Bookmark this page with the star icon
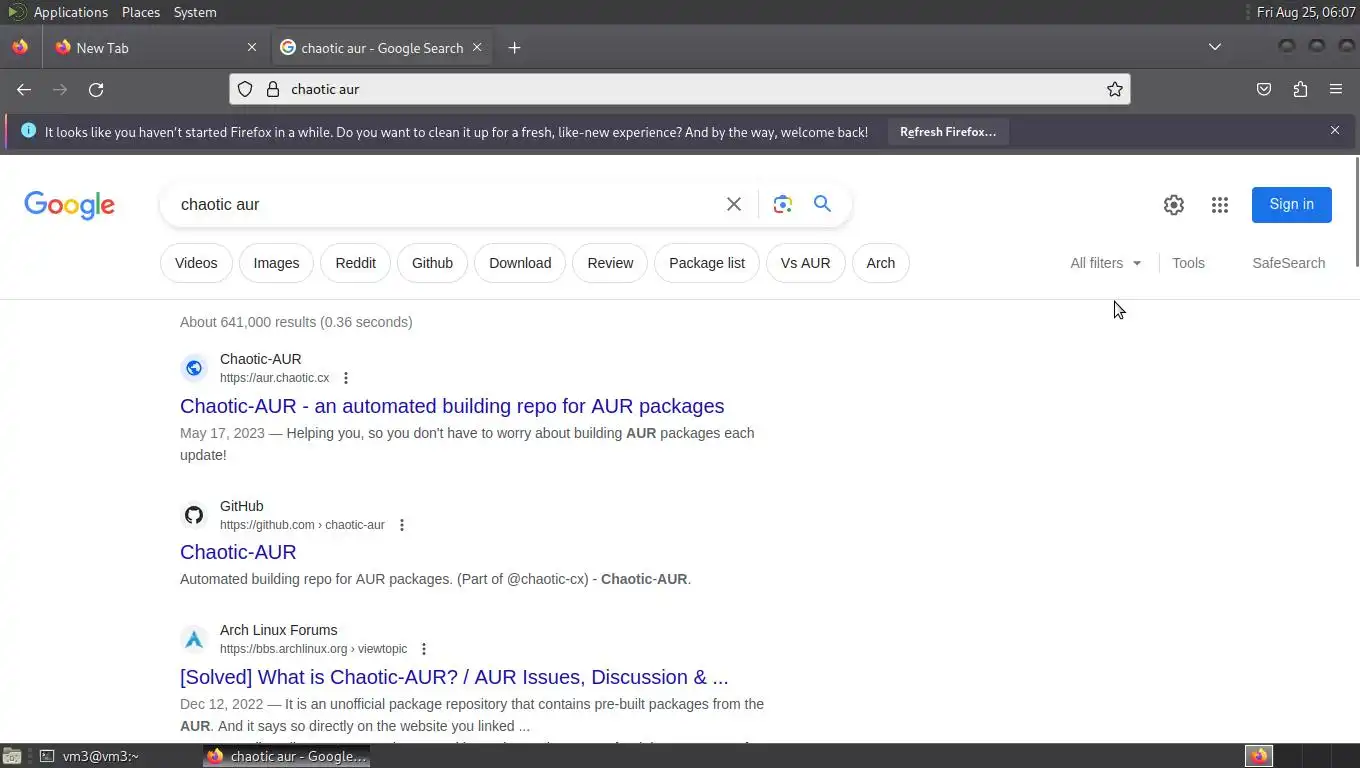The height and width of the screenshot is (768, 1360). pyautogui.click(x=1115, y=89)
